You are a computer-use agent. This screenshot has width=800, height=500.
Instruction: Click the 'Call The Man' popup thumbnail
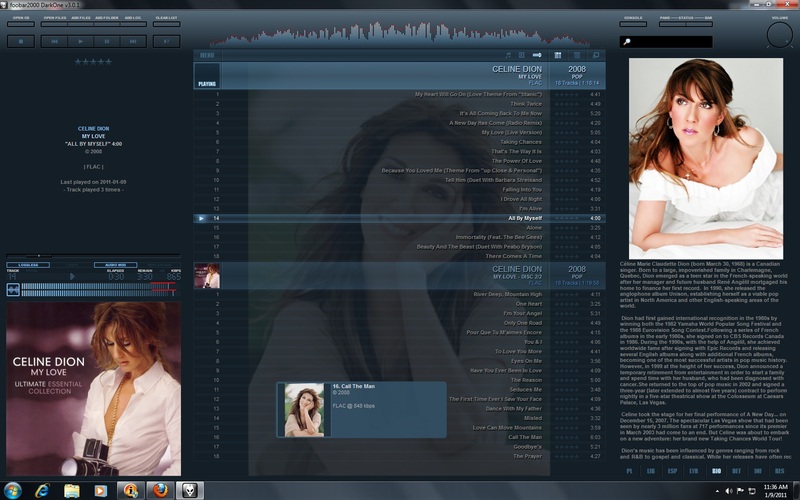tap(304, 410)
